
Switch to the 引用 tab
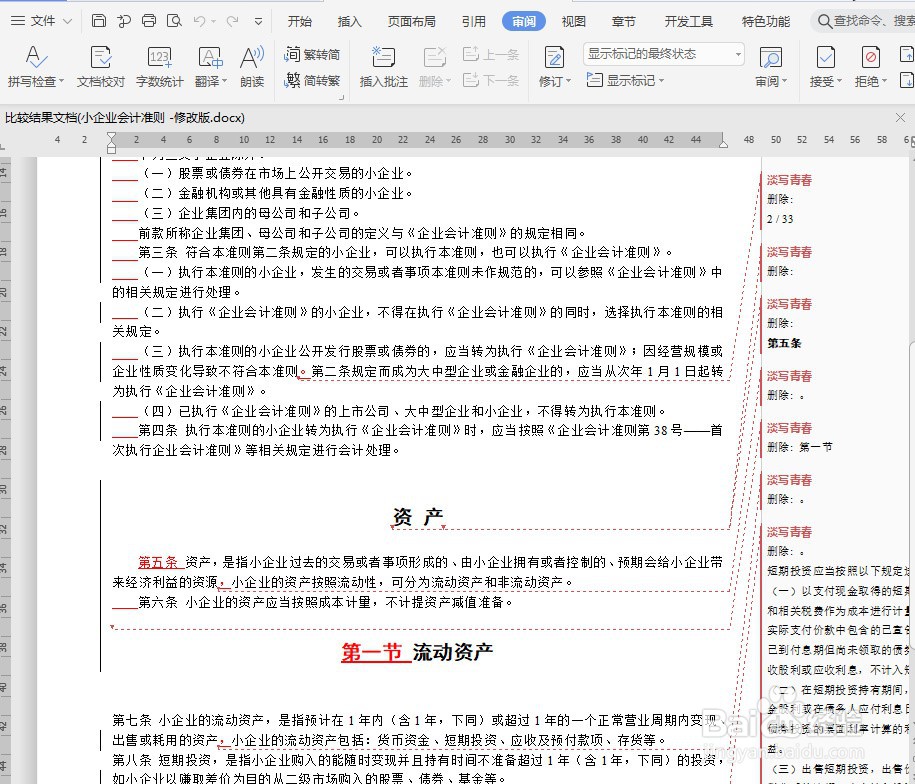tap(473, 22)
